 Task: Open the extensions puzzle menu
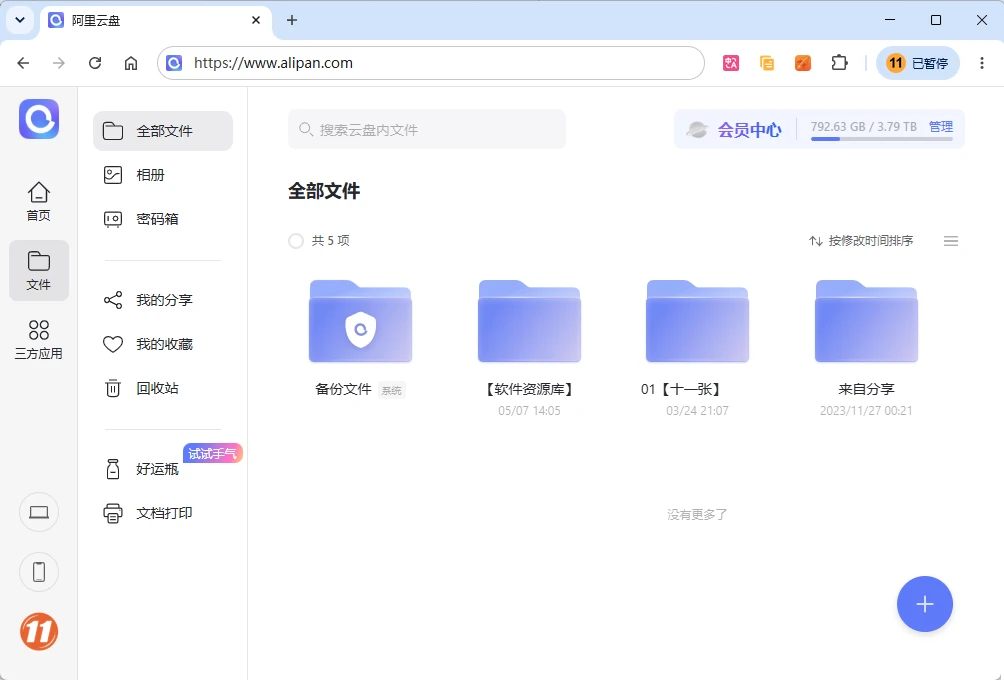coord(839,63)
